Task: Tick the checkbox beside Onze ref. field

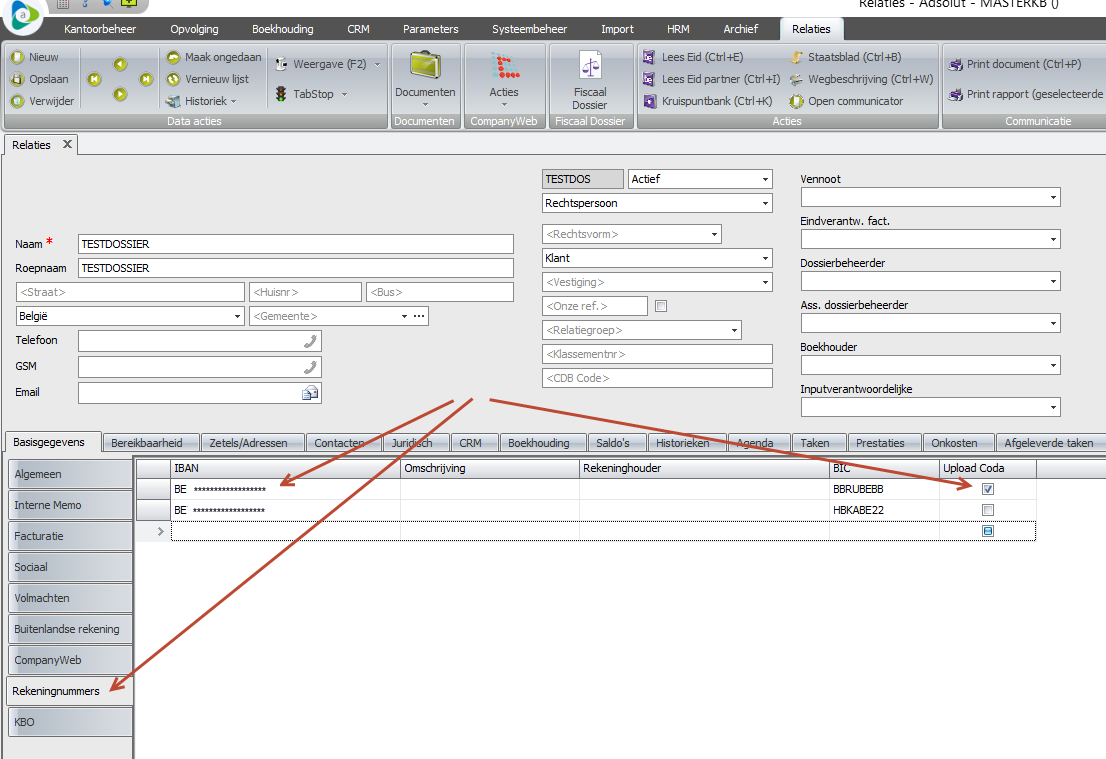Action: pyautogui.click(x=660, y=306)
